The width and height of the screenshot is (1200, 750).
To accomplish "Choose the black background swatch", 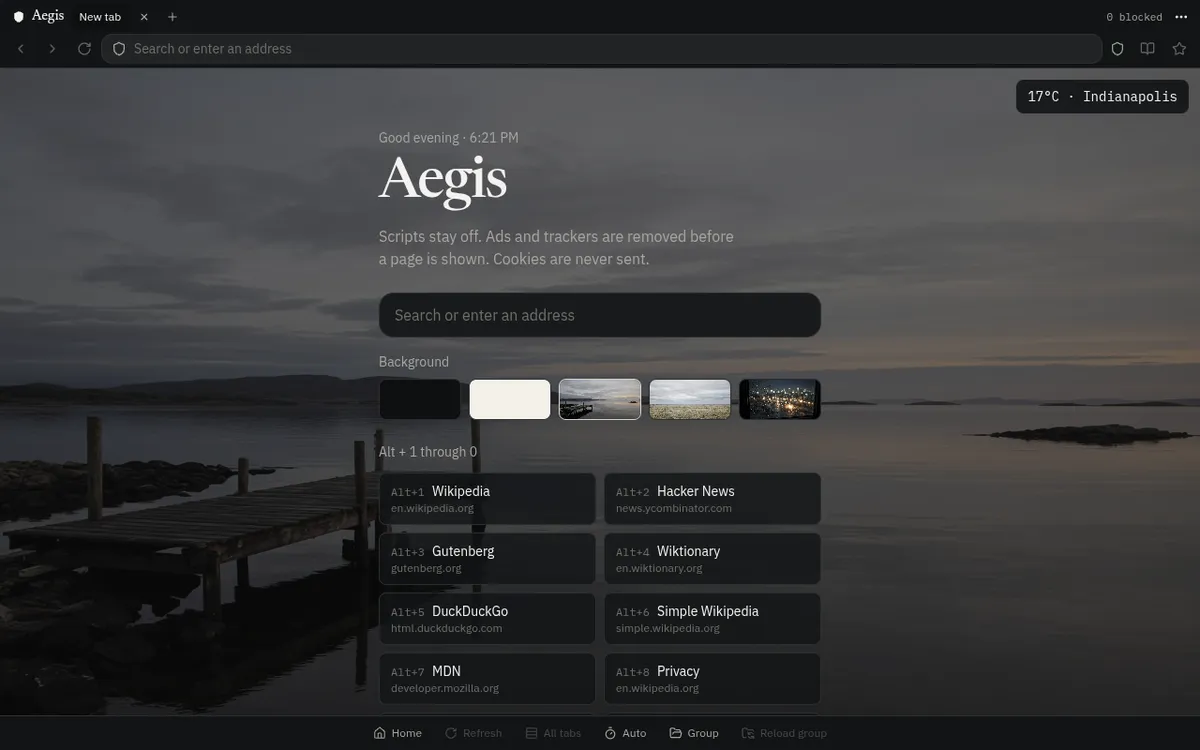I will click(x=420, y=399).
